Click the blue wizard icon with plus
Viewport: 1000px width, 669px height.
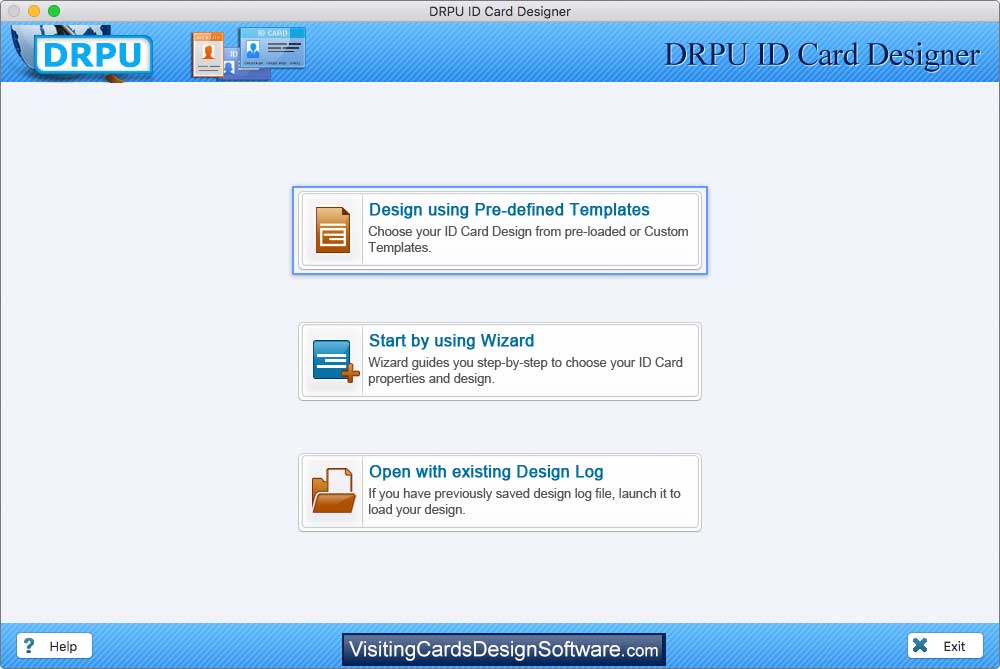[335, 361]
